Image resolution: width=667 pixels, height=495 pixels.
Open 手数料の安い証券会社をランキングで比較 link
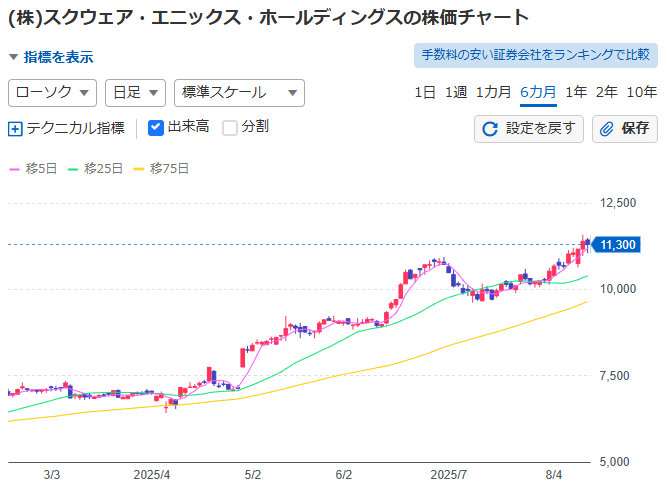pyautogui.click(x=536, y=55)
